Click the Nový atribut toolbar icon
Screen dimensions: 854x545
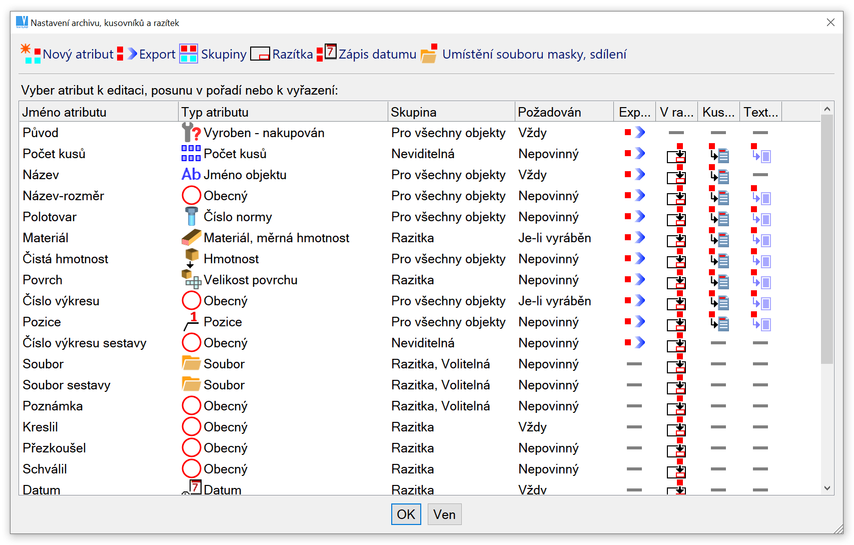(30, 54)
